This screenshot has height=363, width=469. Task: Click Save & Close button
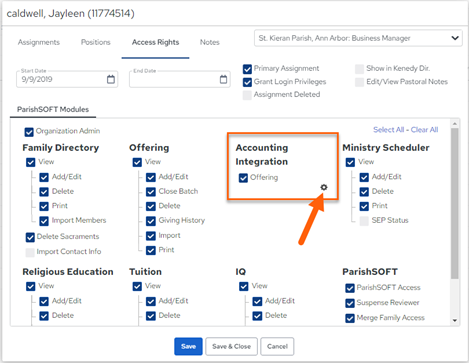(231, 346)
